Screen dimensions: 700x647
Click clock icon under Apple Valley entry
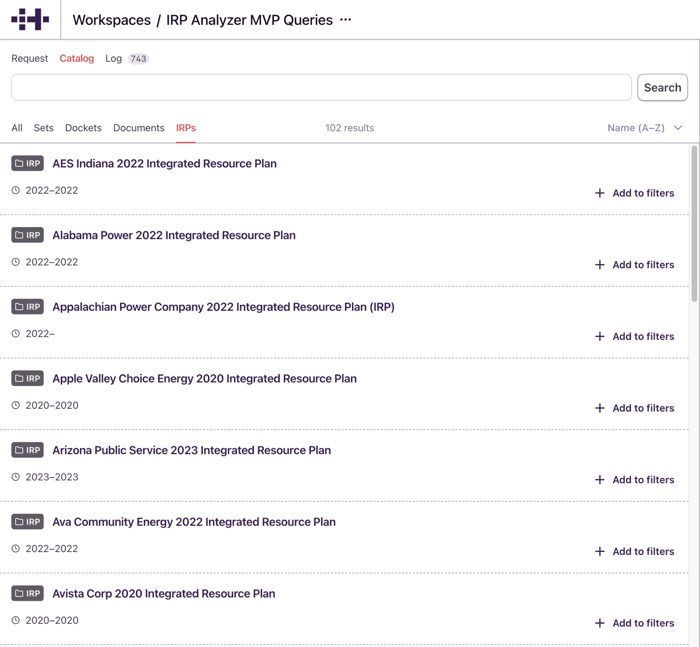tap(16, 405)
